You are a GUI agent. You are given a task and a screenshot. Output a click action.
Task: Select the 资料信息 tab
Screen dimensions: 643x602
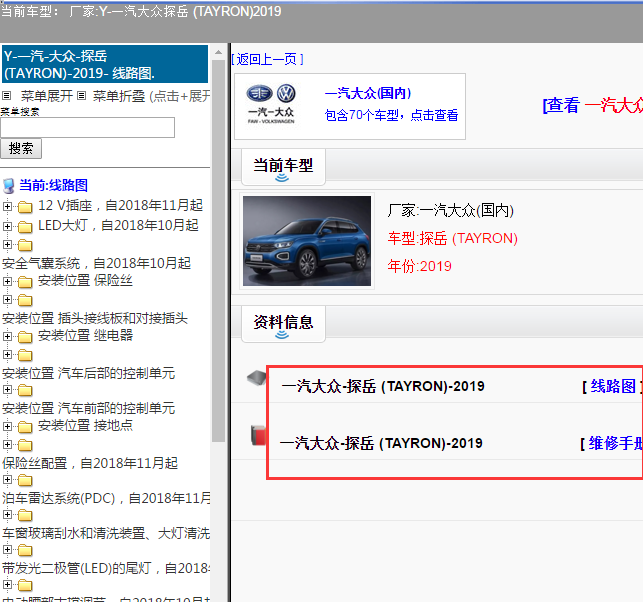tap(283, 324)
